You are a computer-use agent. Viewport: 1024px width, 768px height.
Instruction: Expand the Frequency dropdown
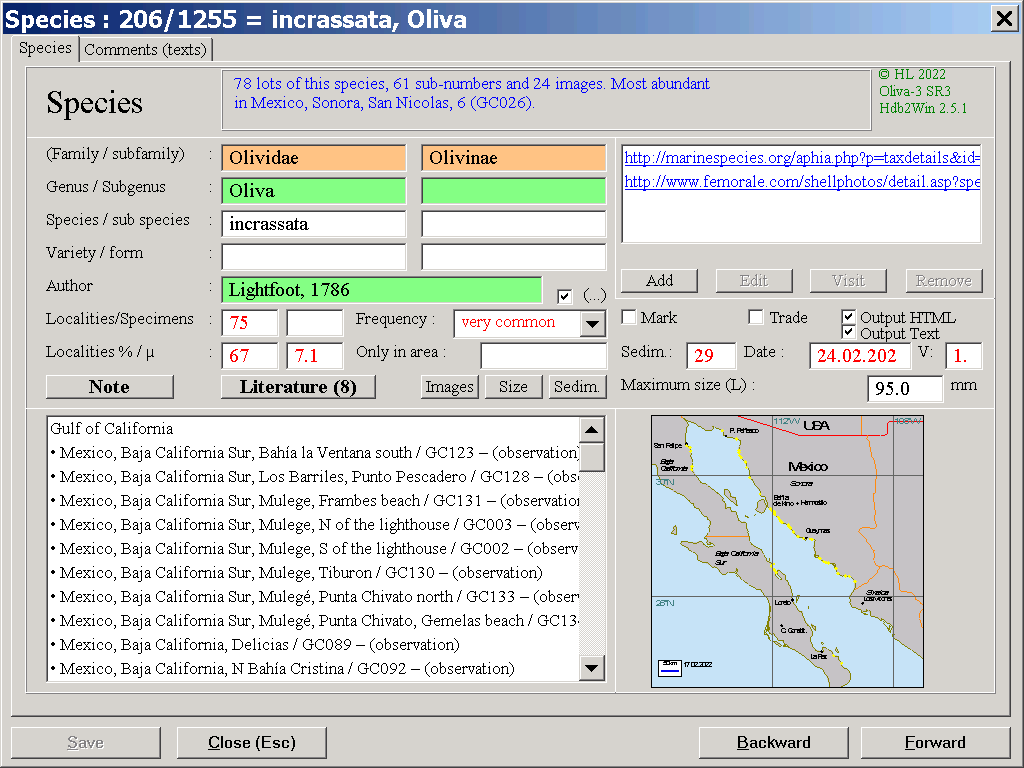pos(593,324)
